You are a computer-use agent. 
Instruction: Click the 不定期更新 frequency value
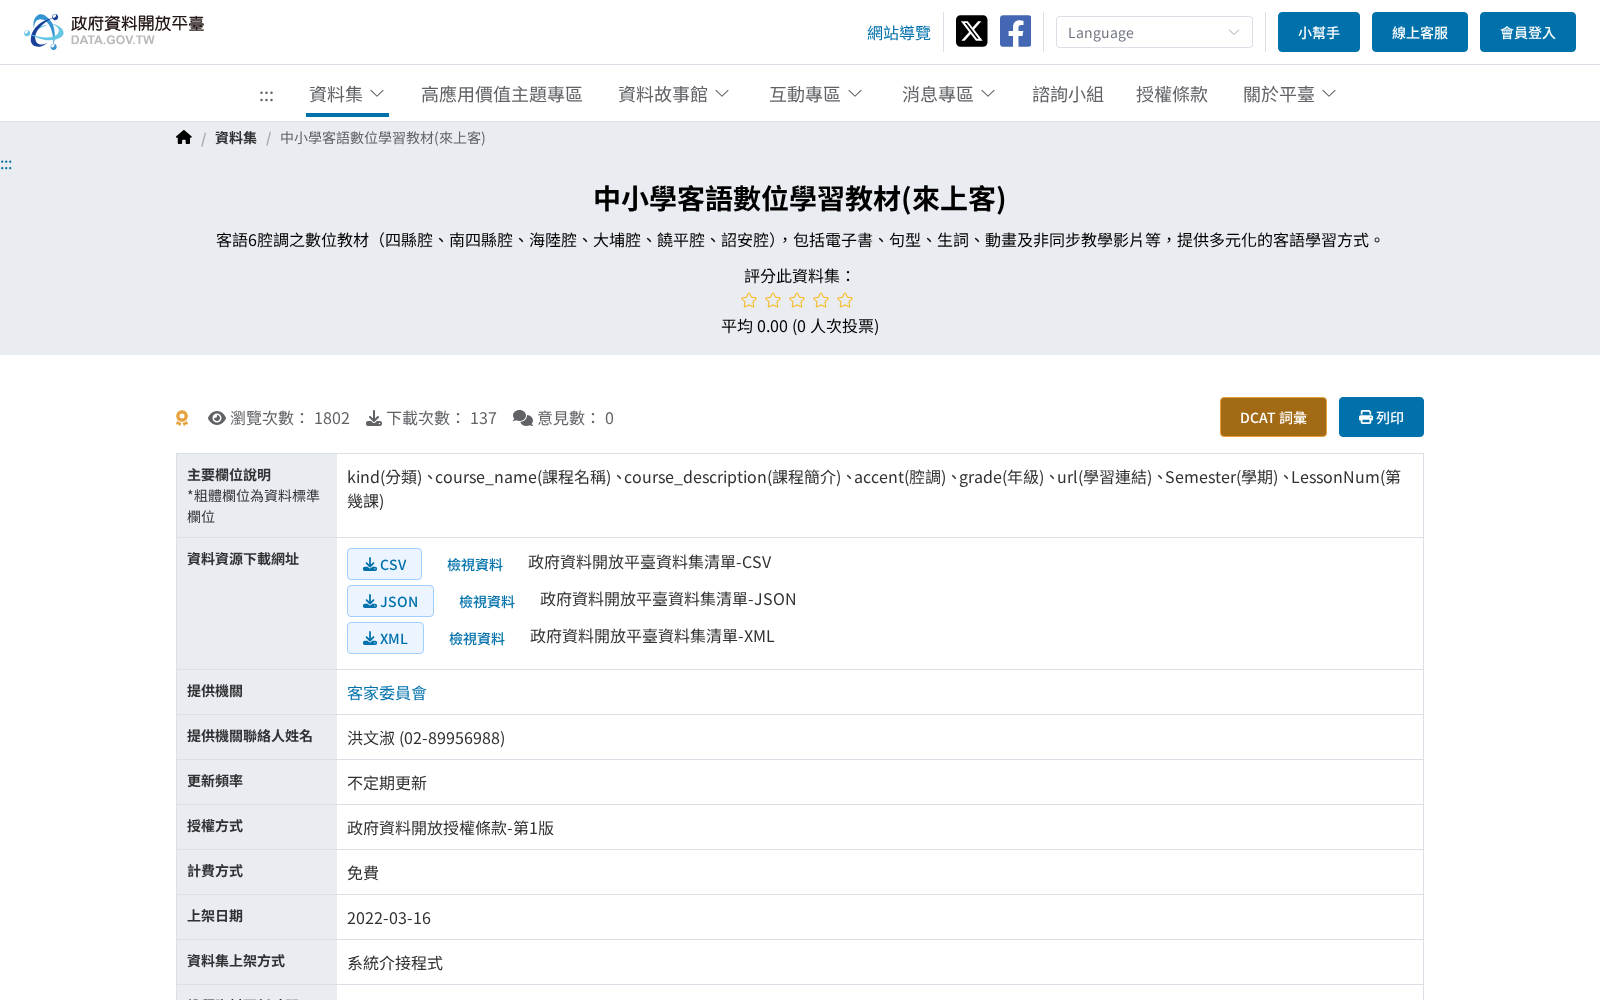[387, 783]
